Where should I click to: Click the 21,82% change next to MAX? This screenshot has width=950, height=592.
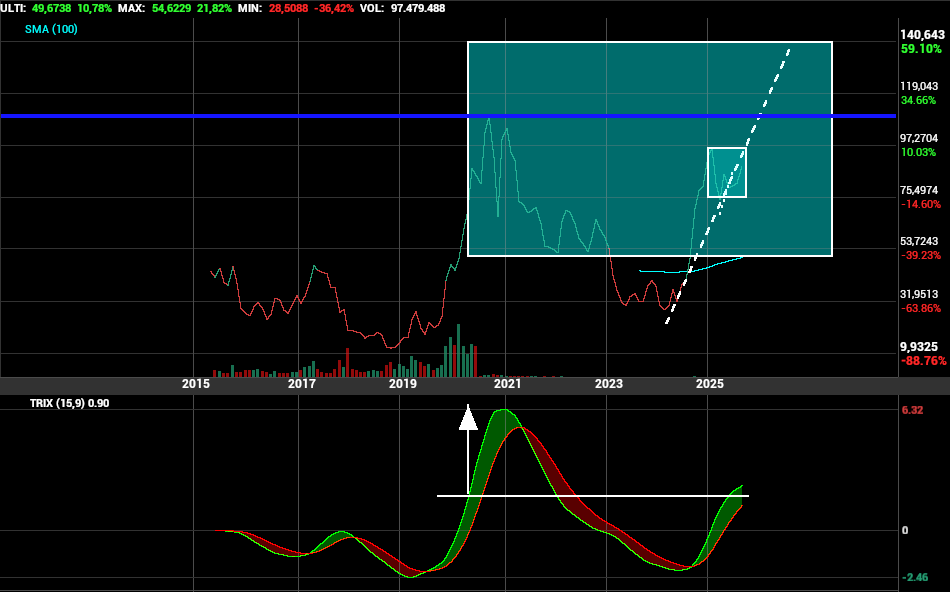click(x=214, y=8)
